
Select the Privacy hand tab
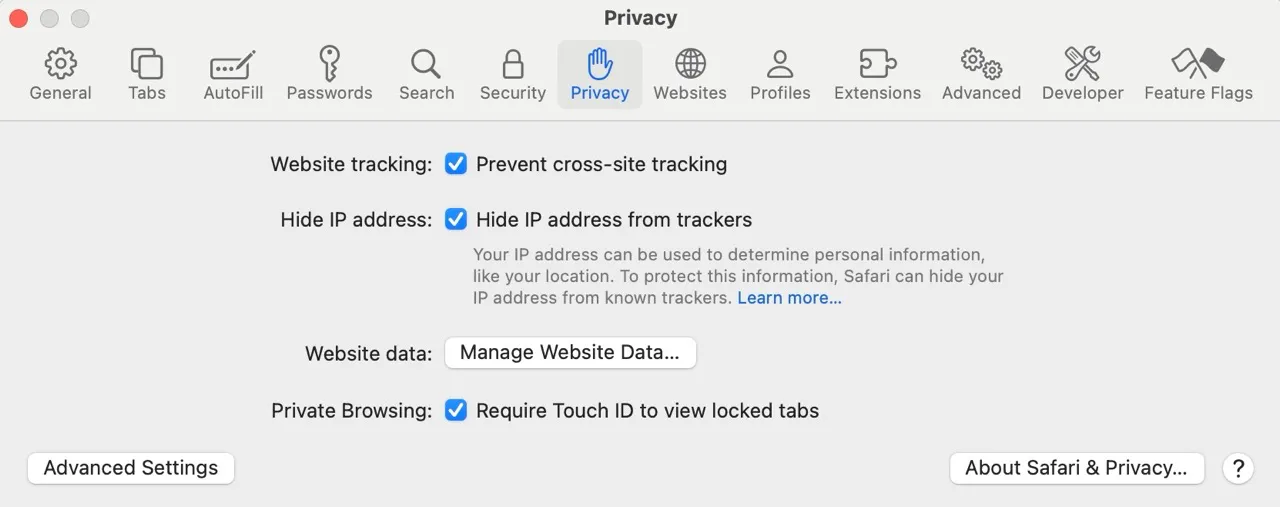point(600,75)
